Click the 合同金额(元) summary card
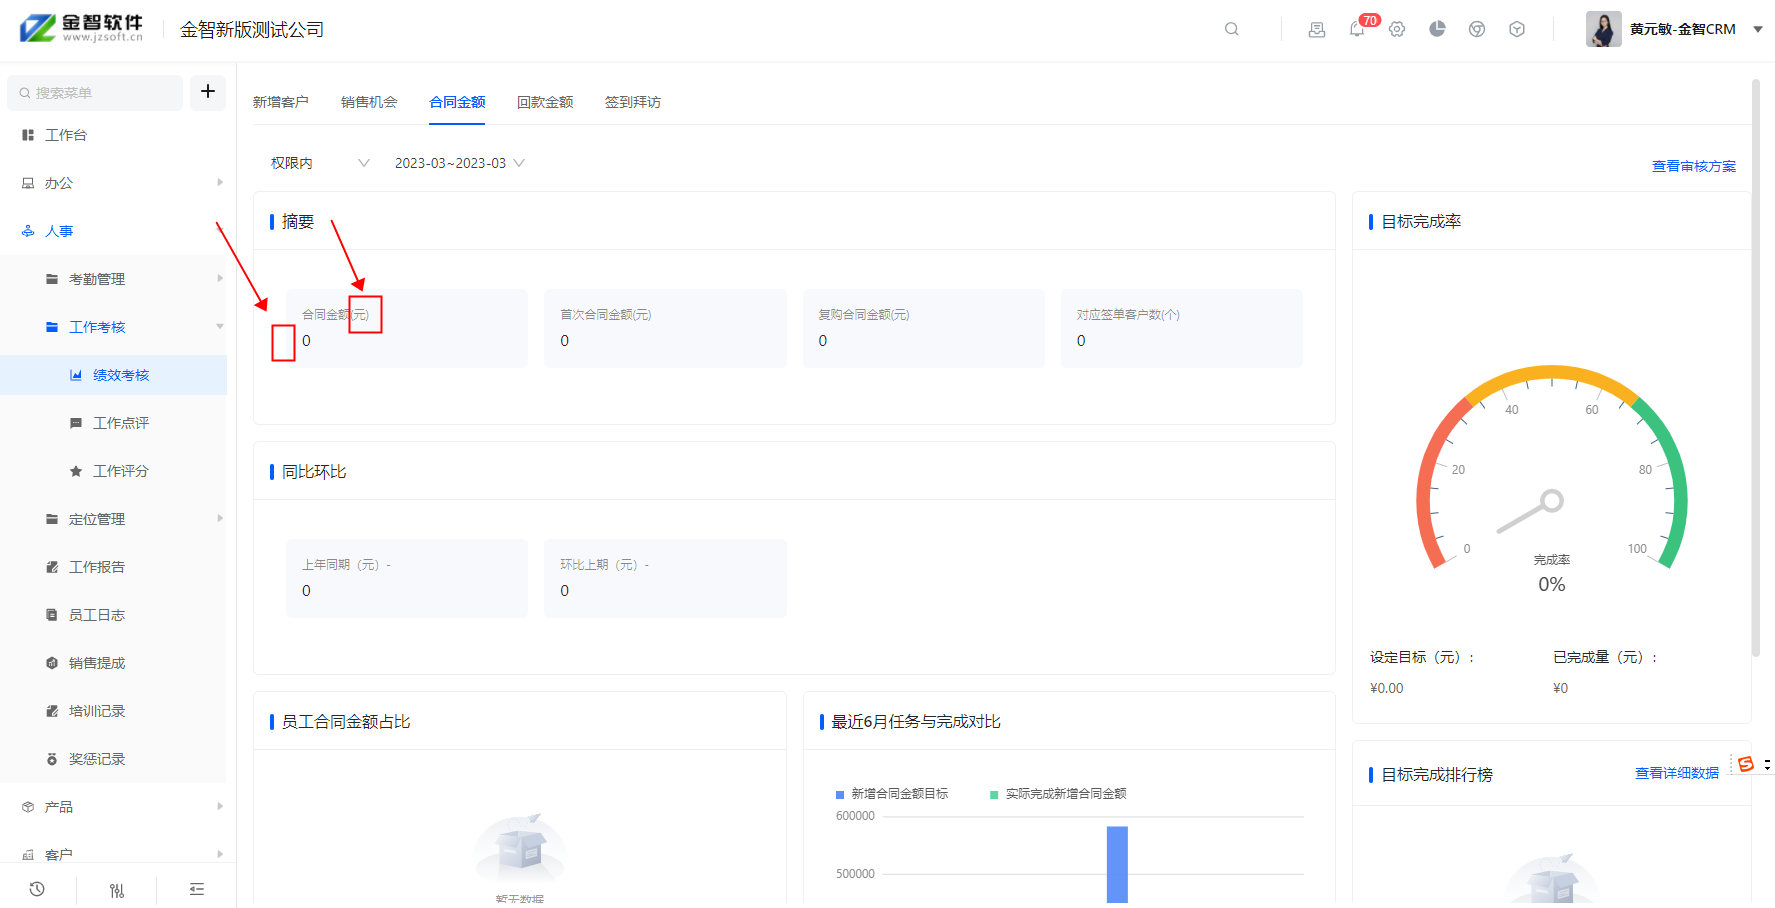The image size is (1775, 908). [x=407, y=328]
